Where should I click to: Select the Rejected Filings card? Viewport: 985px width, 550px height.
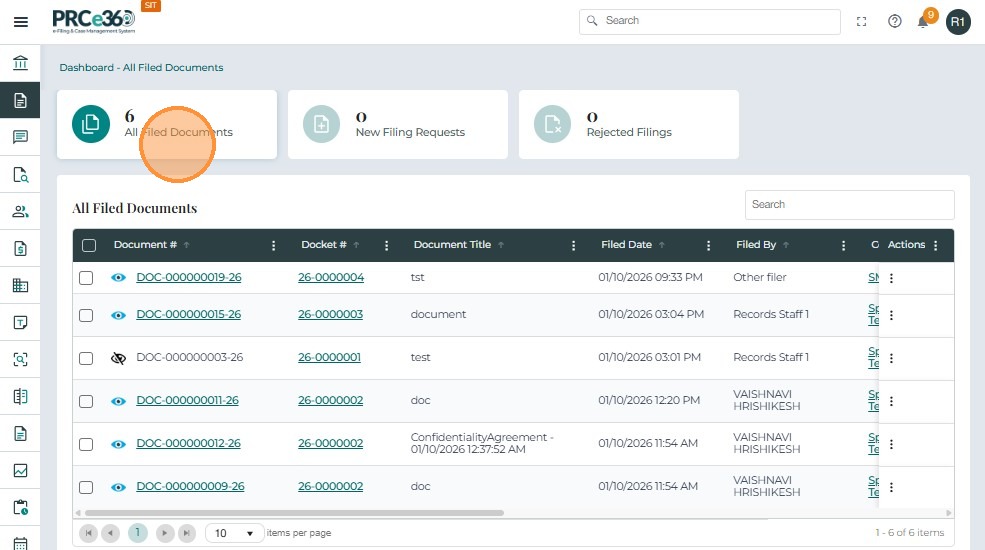coord(628,124)
